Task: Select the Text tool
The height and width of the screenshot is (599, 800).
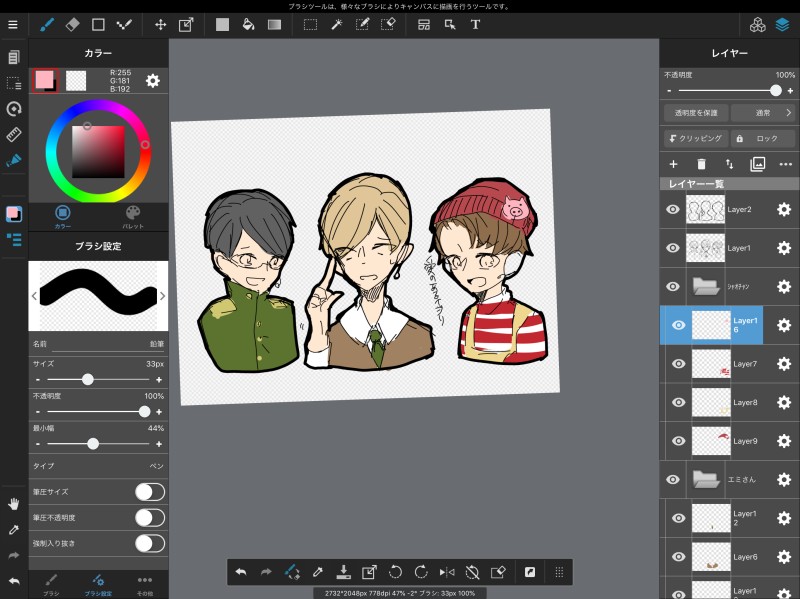Action: pos(475,24)
